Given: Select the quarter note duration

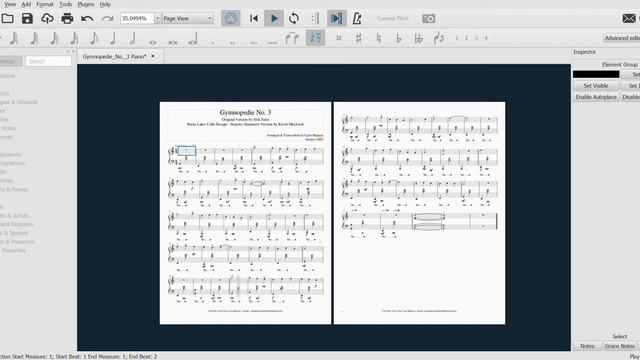Looking at the screenshot, I should point(113,38).
